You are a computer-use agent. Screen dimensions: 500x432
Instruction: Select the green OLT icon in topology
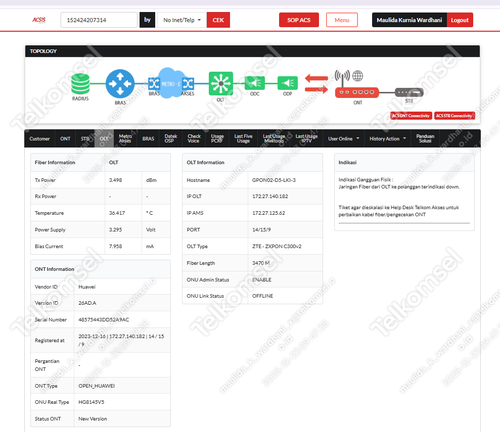click(x=221, y=83)
